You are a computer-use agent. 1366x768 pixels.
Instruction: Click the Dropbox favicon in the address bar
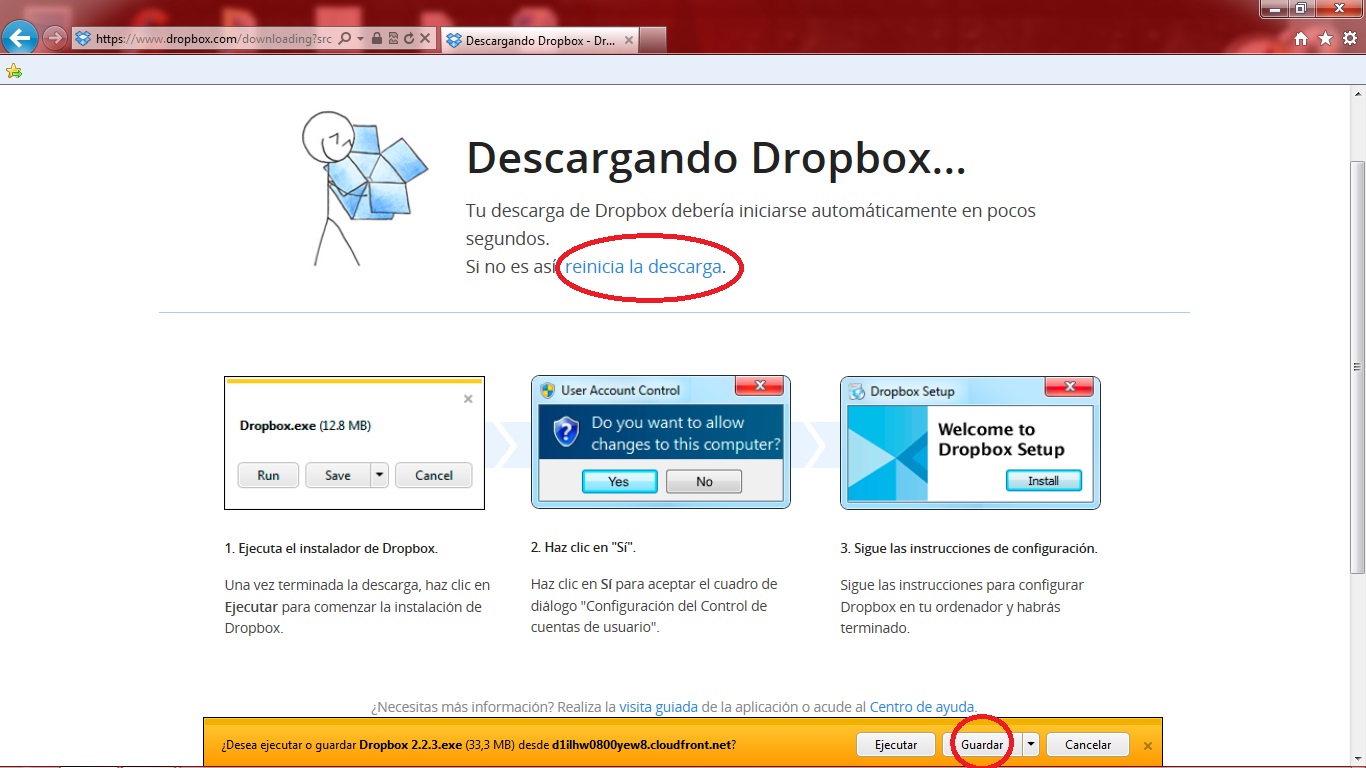[83, 39]
